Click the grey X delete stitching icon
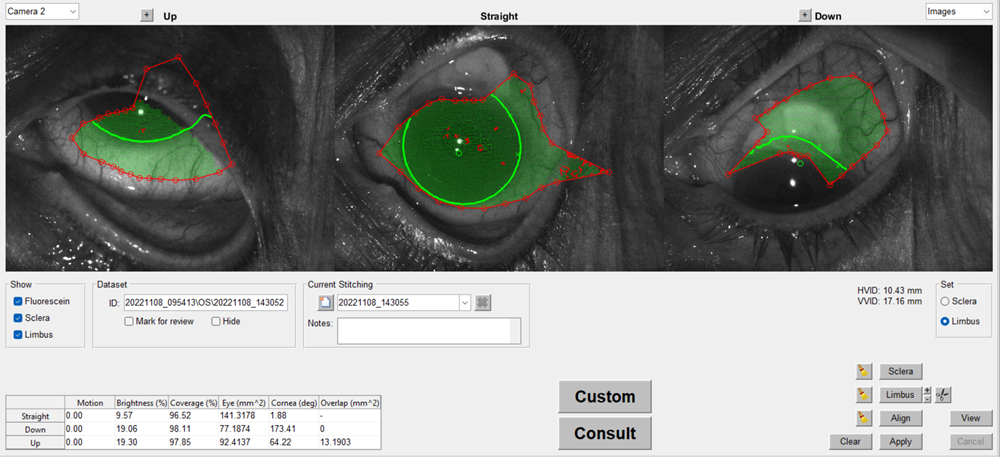The height and width of the screenshot is (457, 1000). tap(483, 303)
